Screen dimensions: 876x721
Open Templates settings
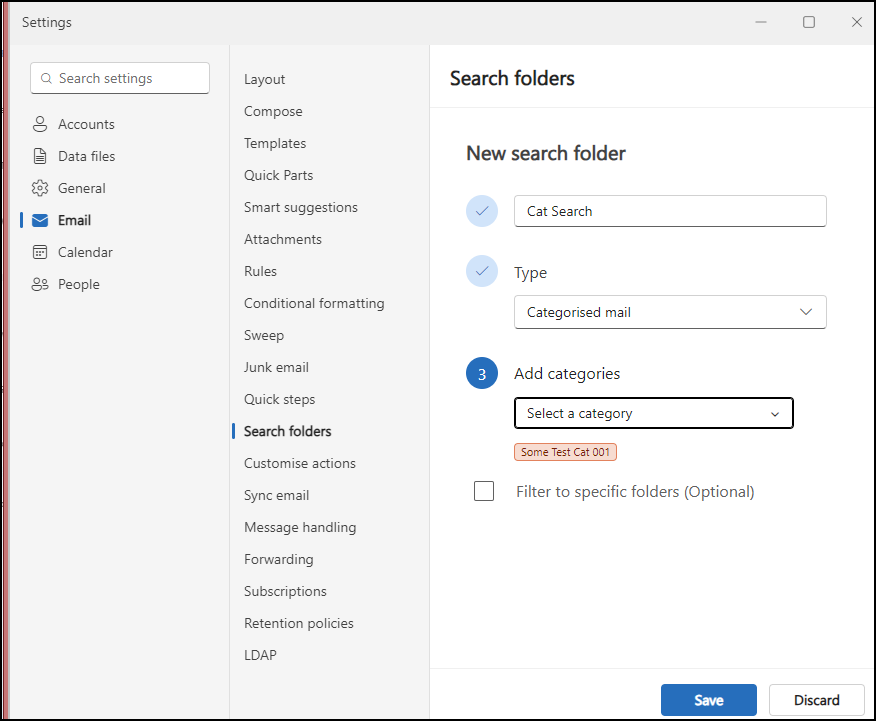pos(275,144)
